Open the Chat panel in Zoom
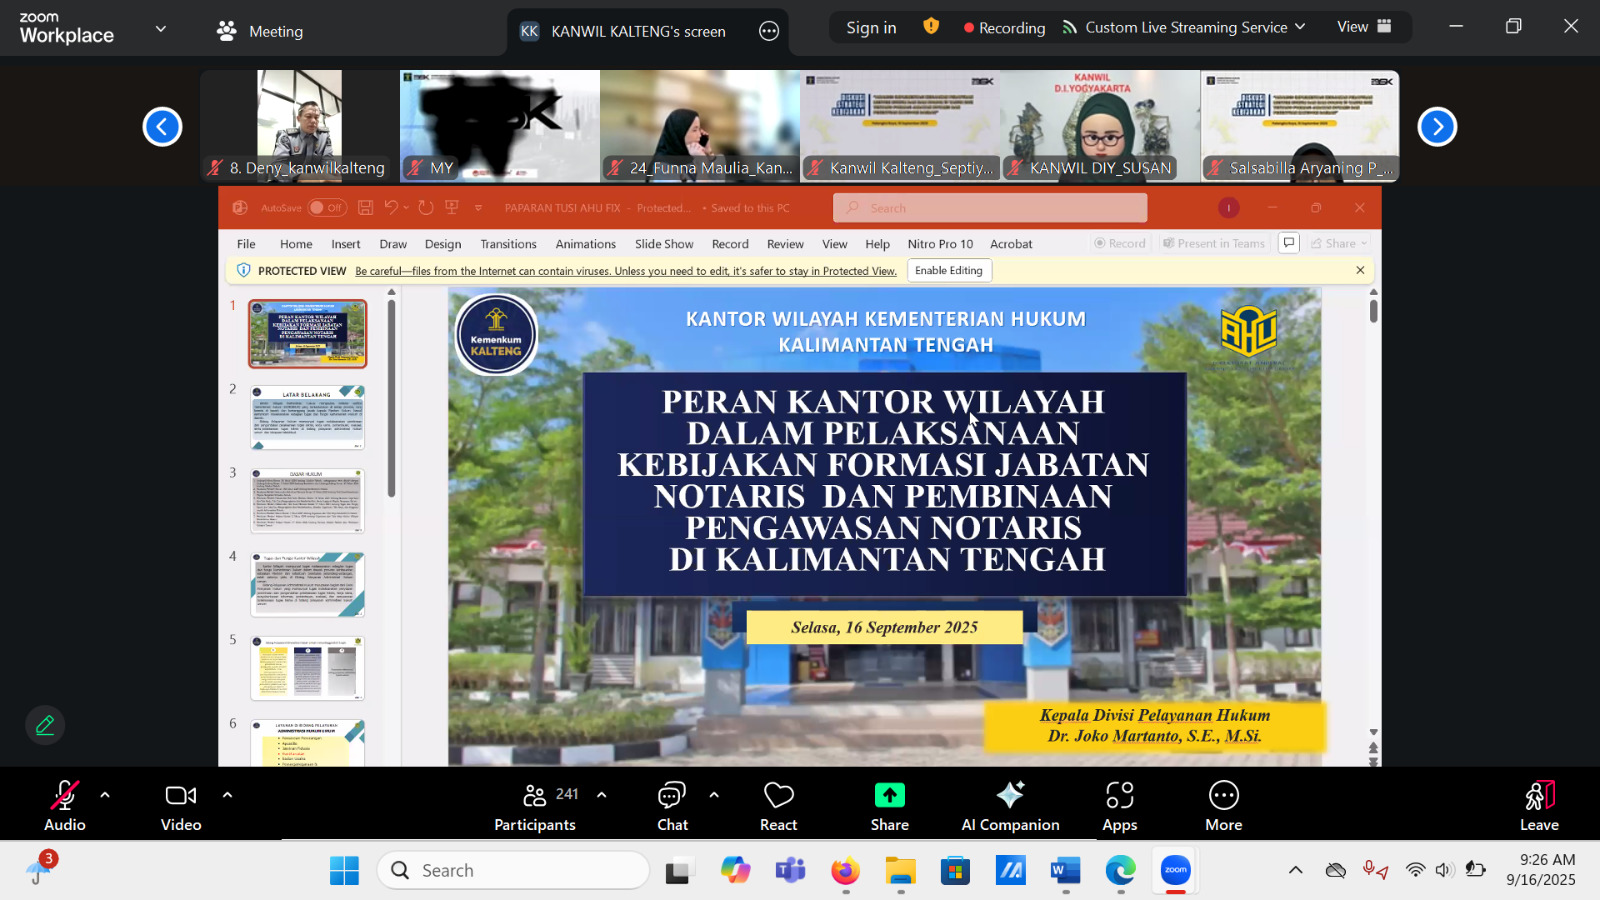 click(x=671, y=800)
